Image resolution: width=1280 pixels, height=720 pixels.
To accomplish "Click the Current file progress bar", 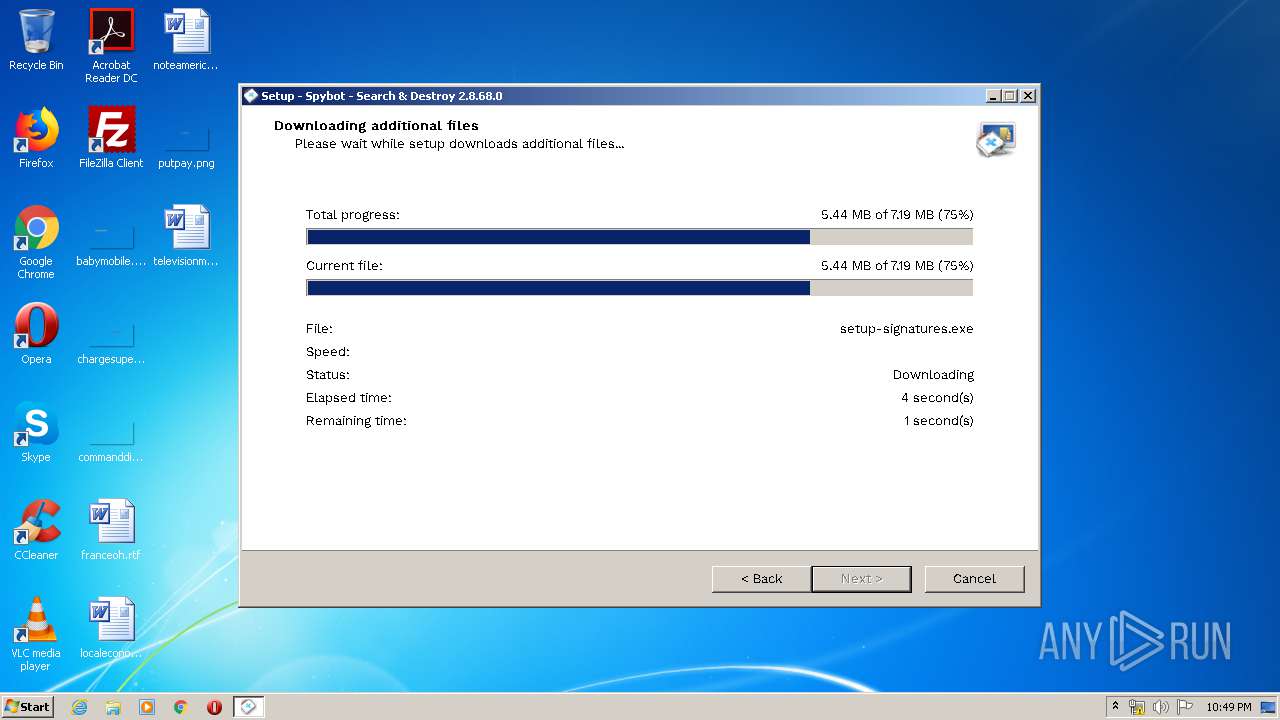I will click(x=639, y=288).
